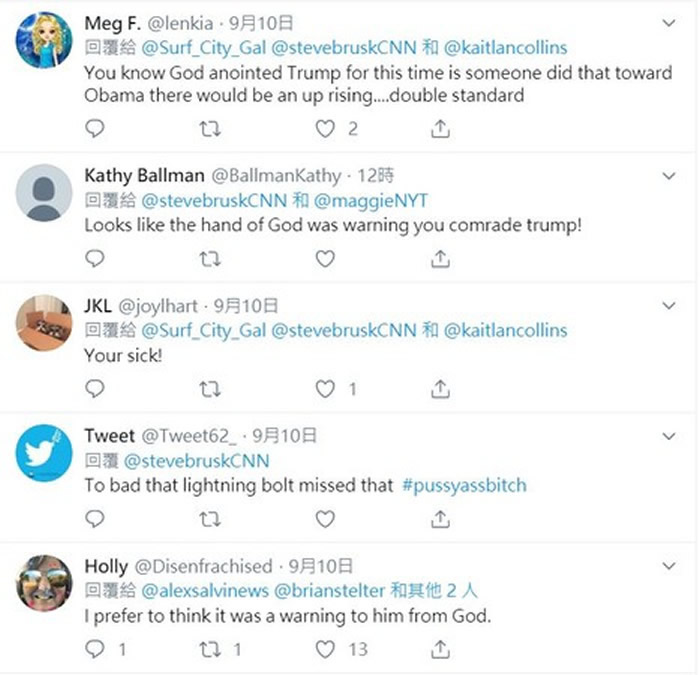700x675 pixels.
Task: Like Holly's tweet with 13 likes
Action: tap(325, 649)
